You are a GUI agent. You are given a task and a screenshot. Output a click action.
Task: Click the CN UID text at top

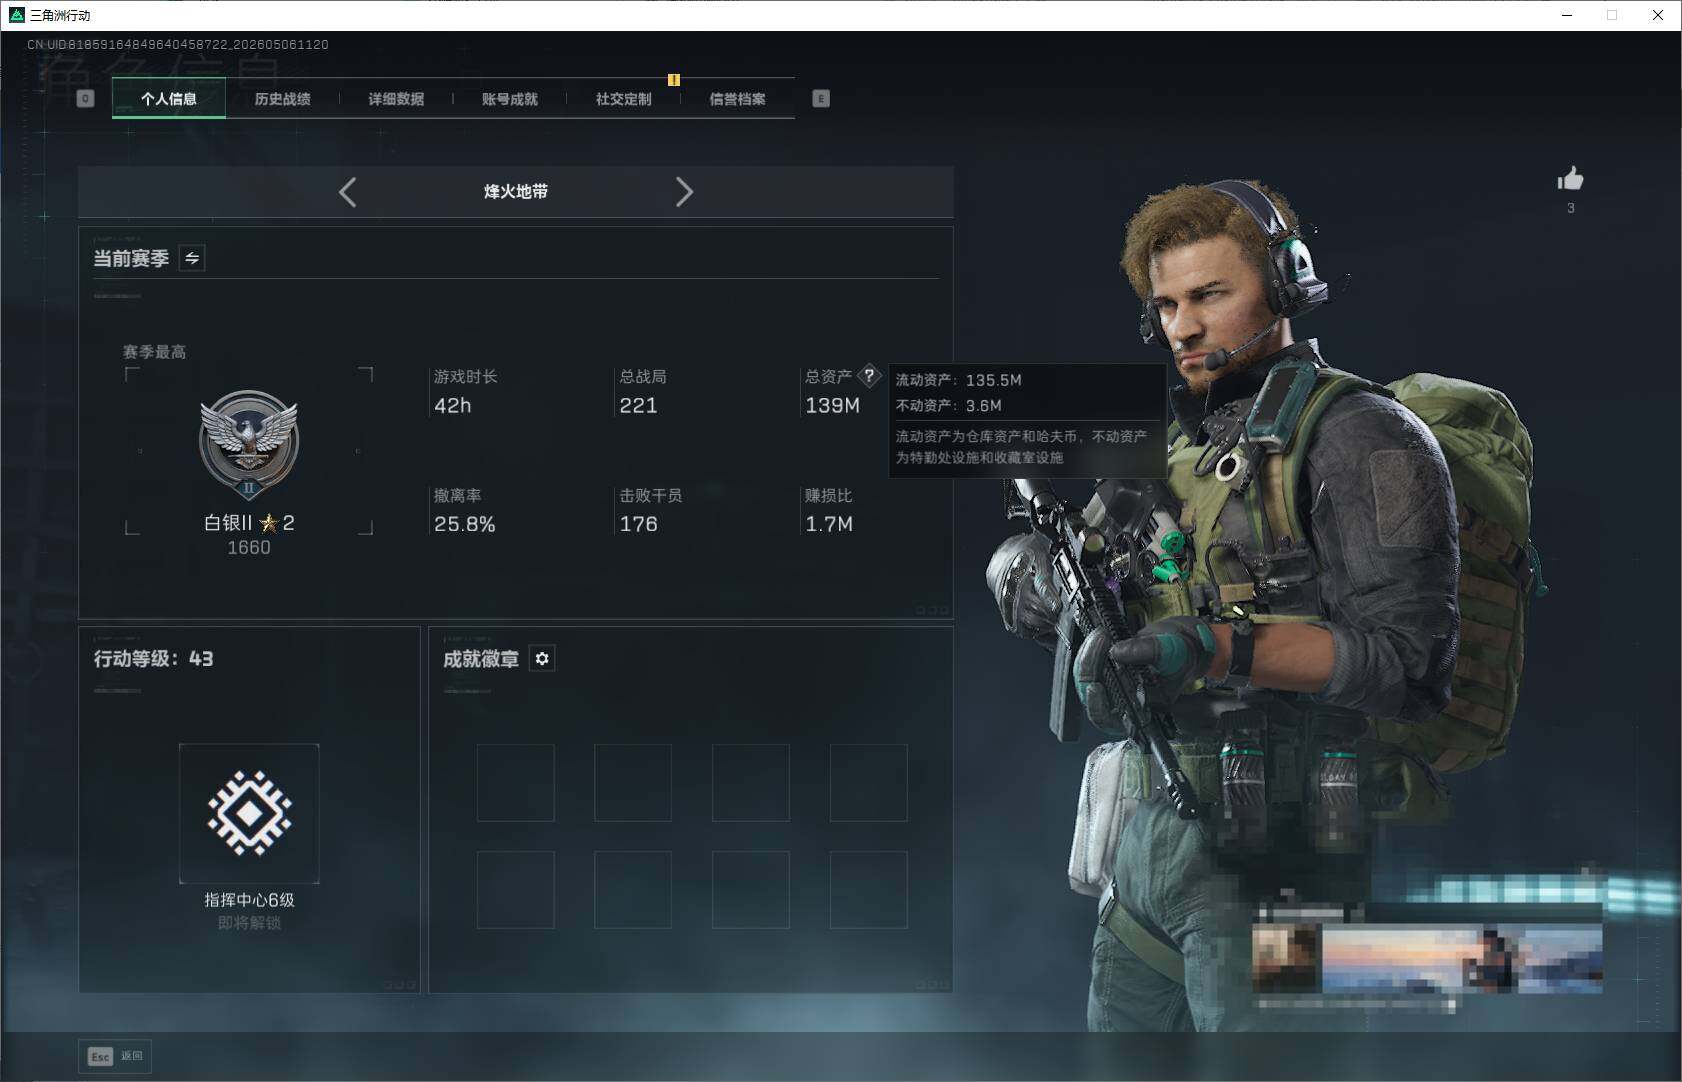178,45
